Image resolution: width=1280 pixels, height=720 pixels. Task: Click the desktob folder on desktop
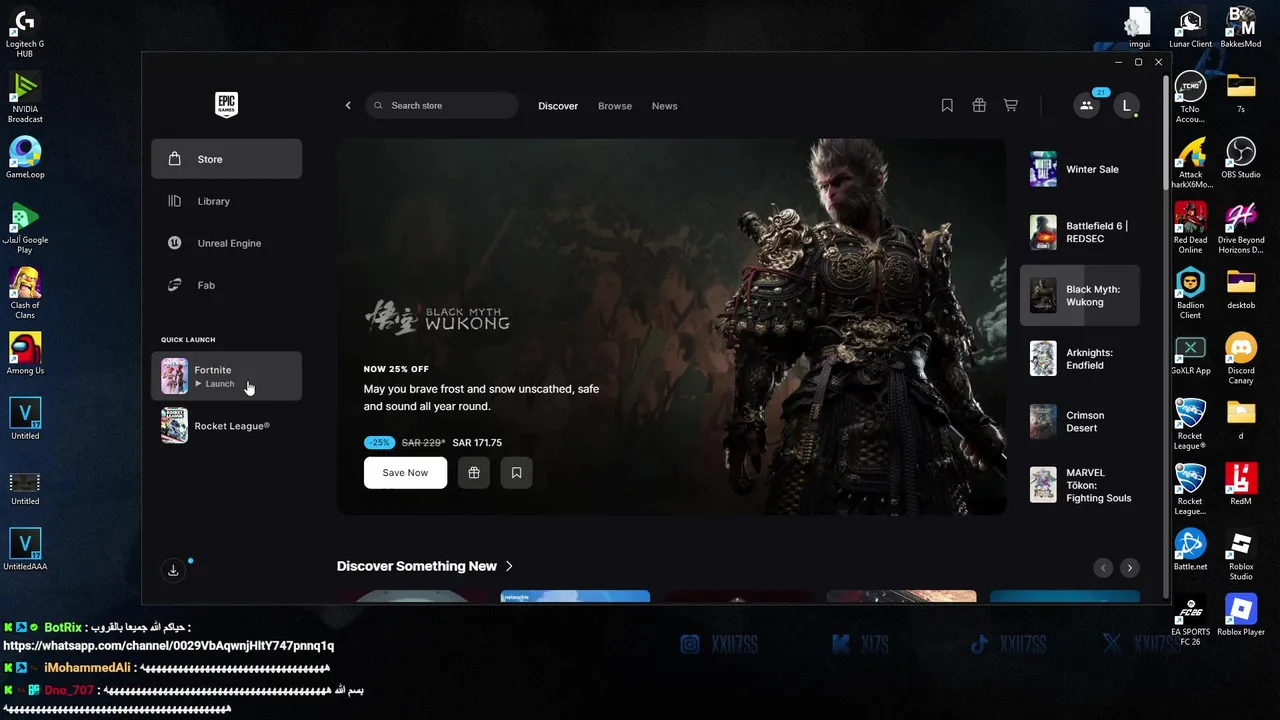[1241, 289]
